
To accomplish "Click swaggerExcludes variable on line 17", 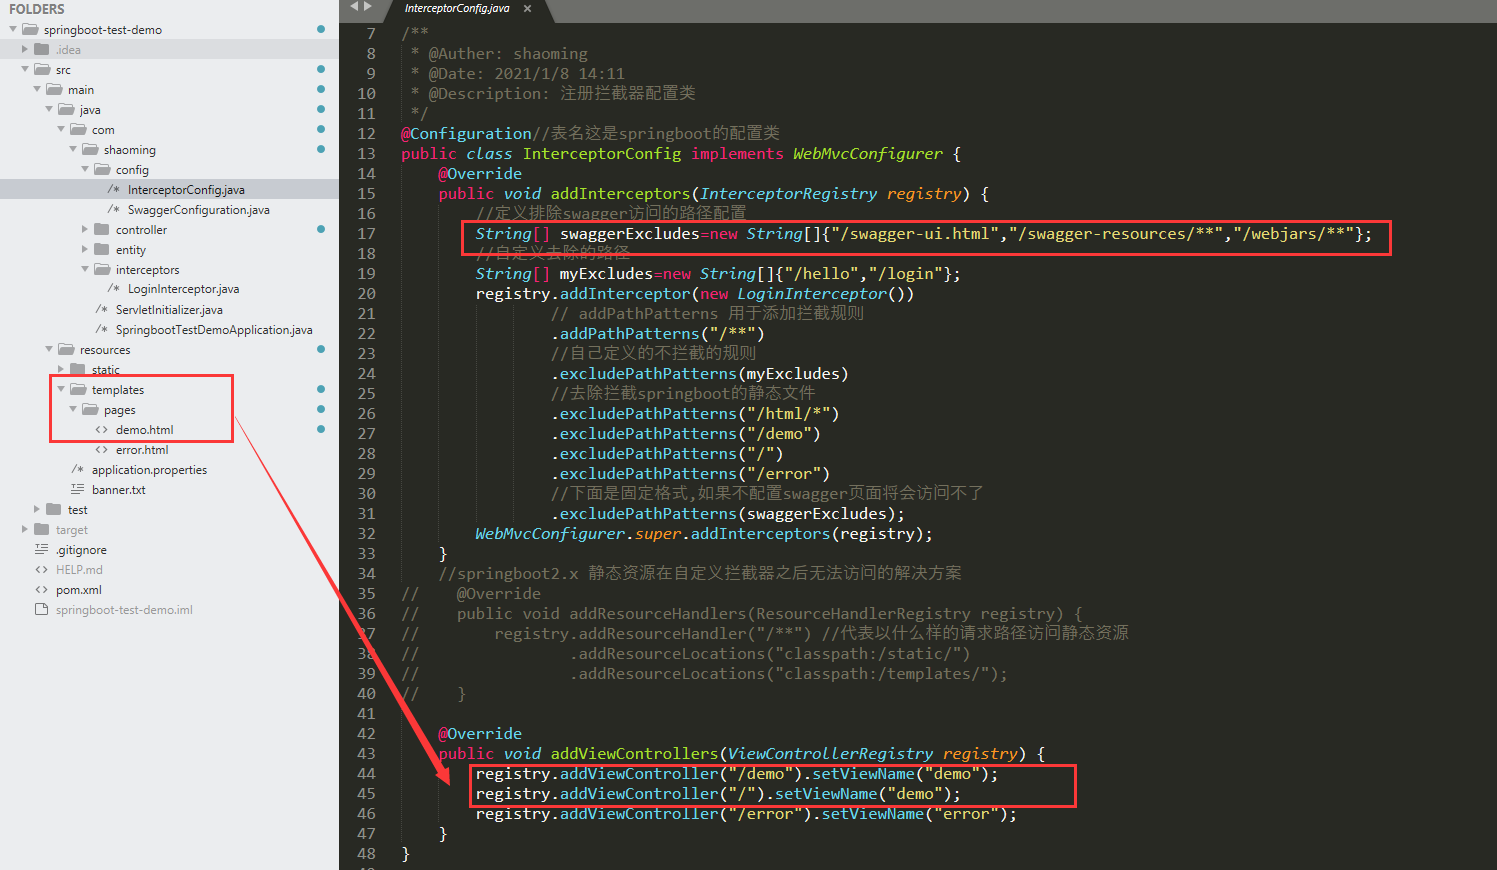I will point(629,233).
